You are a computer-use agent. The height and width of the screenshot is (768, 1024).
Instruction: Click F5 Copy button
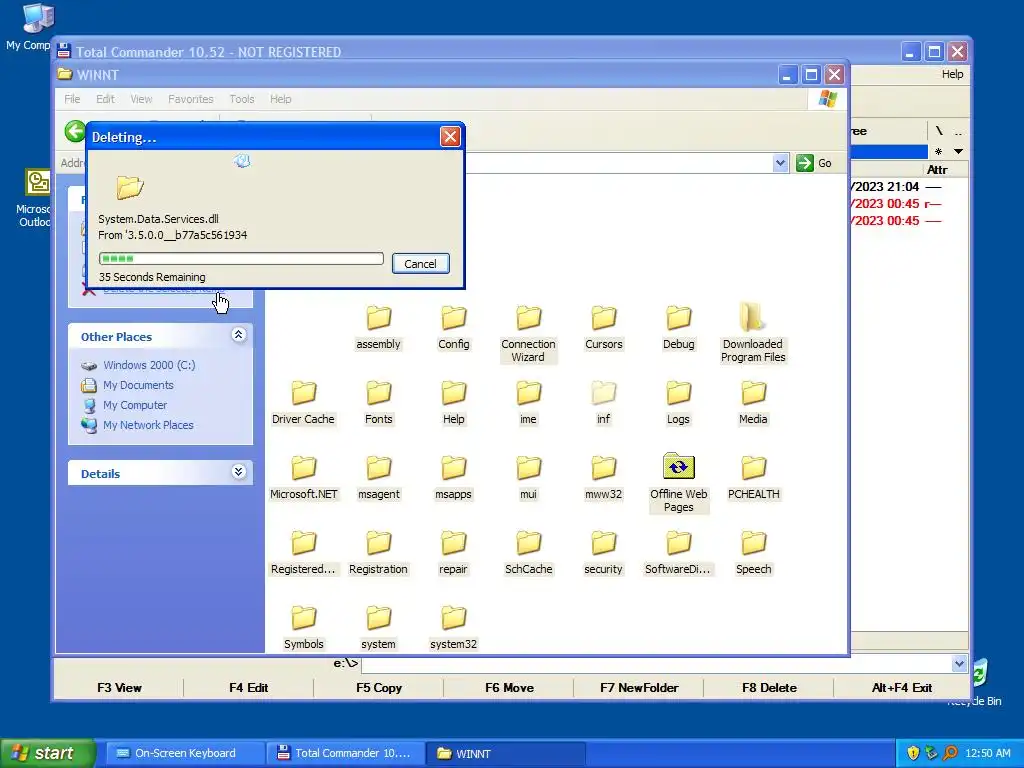pyautogui.click(x=379, y=688)
